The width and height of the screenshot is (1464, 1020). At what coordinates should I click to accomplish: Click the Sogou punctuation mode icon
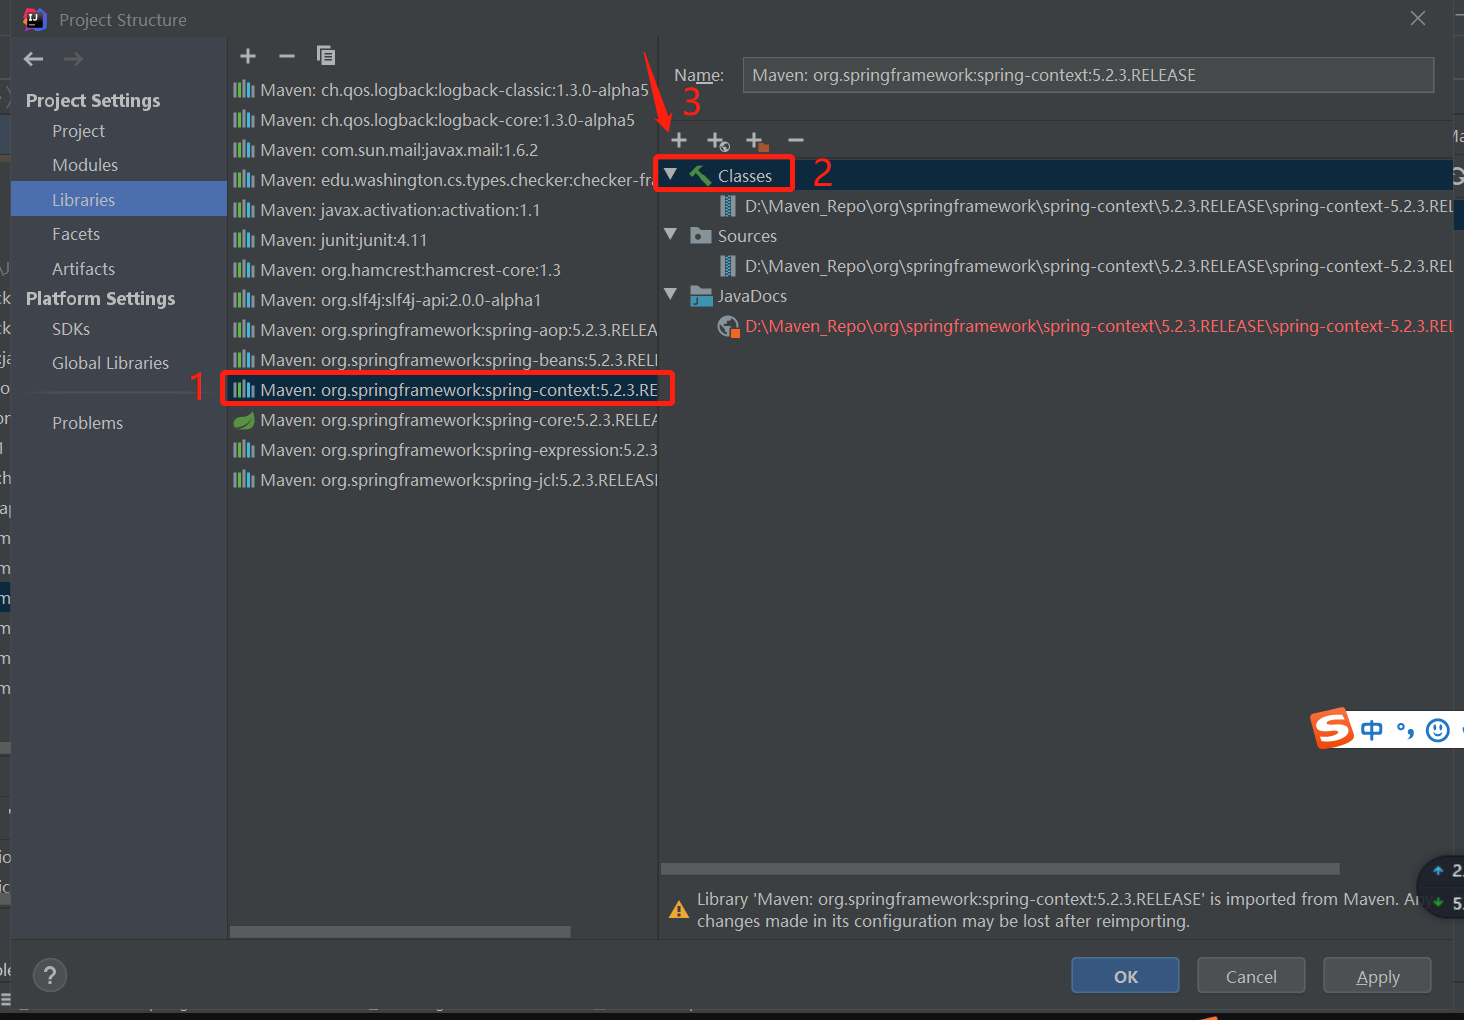pos(1405,731)
